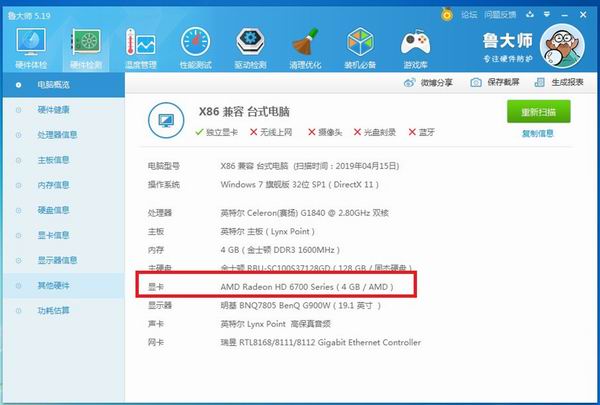
Task: Open the 论坛 forum link
Action: [469, 15]
